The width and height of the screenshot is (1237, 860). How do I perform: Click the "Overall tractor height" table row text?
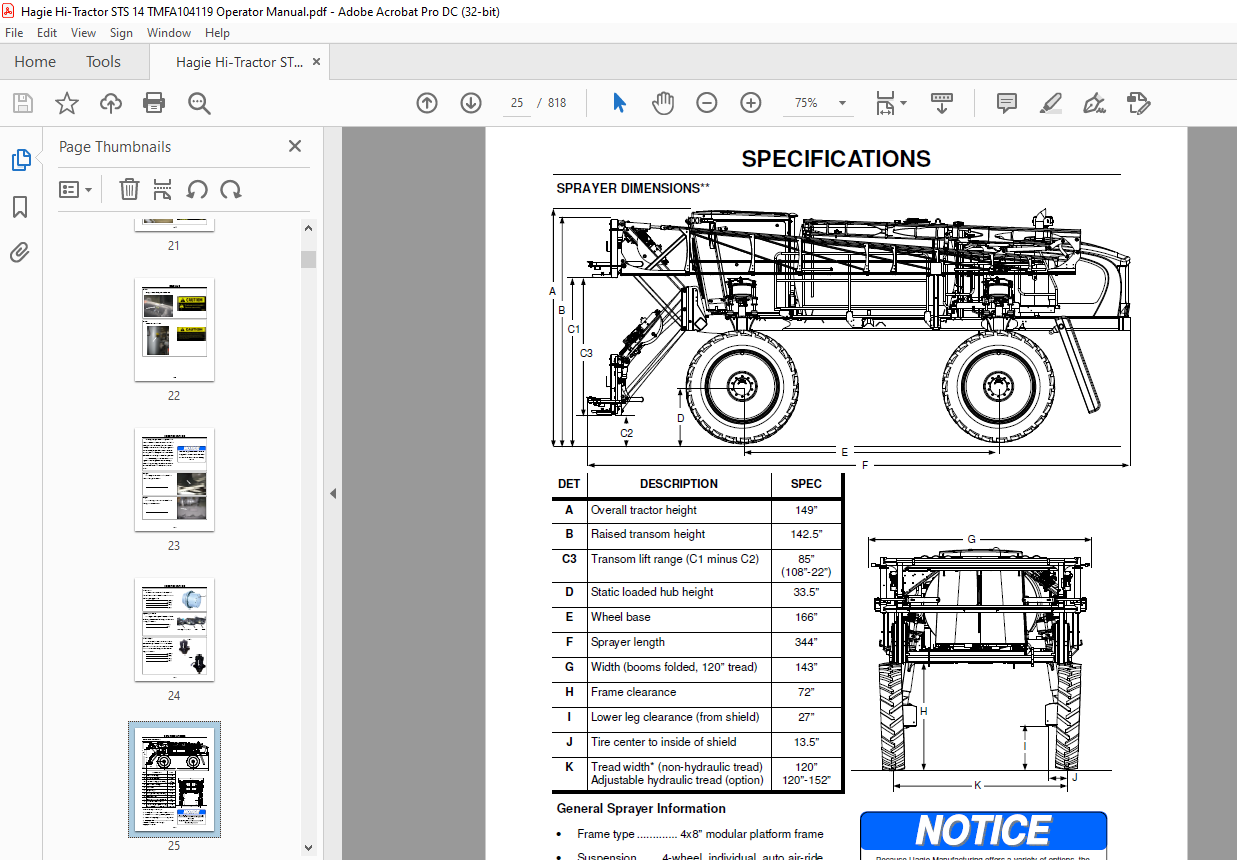644,510
